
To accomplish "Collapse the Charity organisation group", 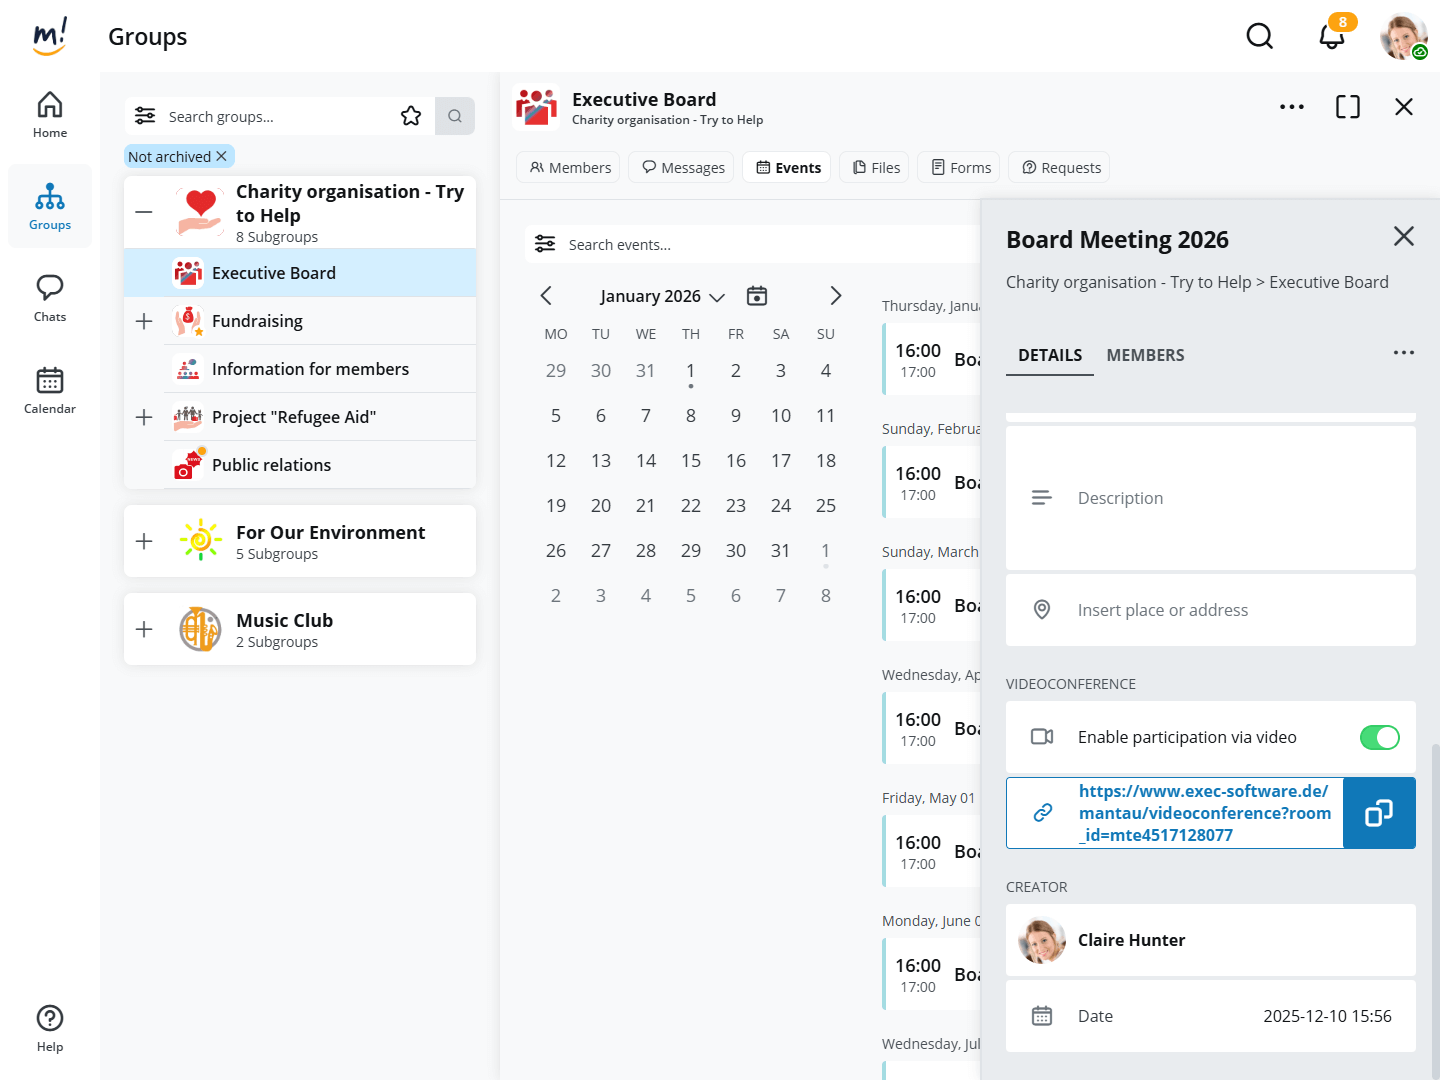I will 144,212.
